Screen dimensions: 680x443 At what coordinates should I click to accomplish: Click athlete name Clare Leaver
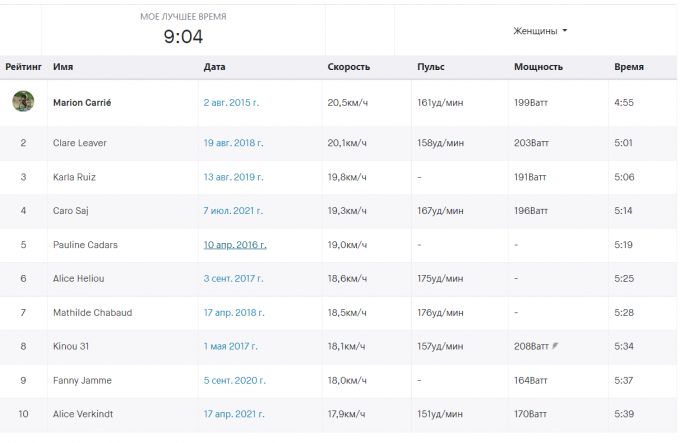pos(79,143)
